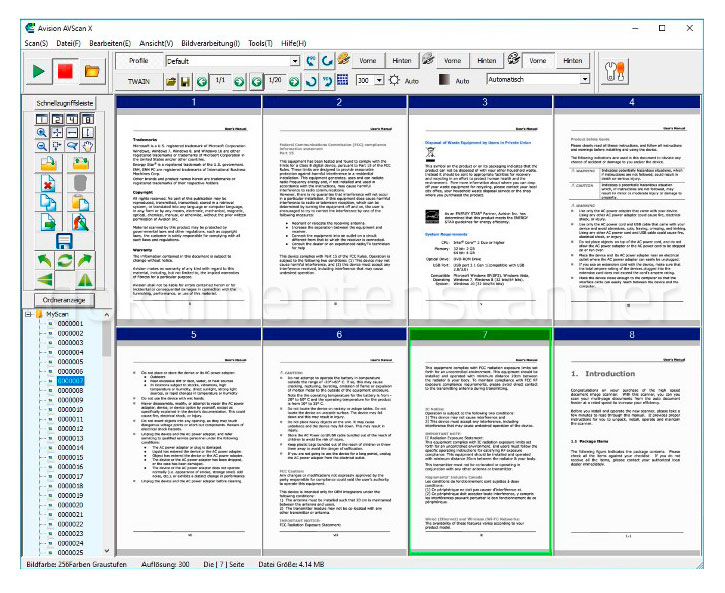Toggle Vorne beside the grayscale palette icon
Screen dimensions: 725x593
(x=452, y=61)
